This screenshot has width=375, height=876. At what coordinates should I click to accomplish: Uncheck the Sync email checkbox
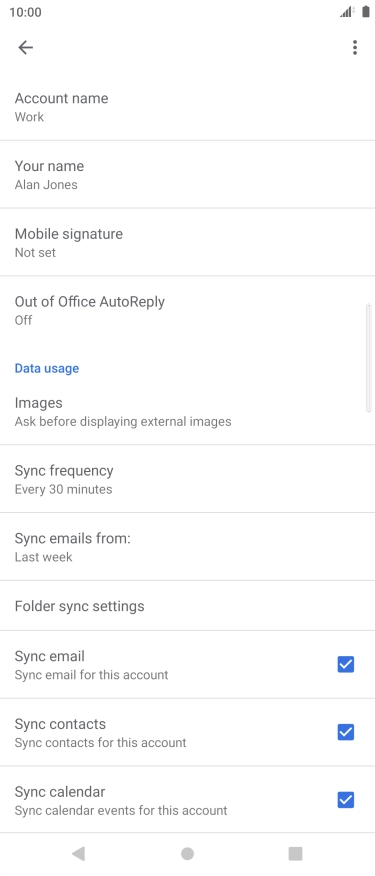pyautogui.click(x=345, y=664)
